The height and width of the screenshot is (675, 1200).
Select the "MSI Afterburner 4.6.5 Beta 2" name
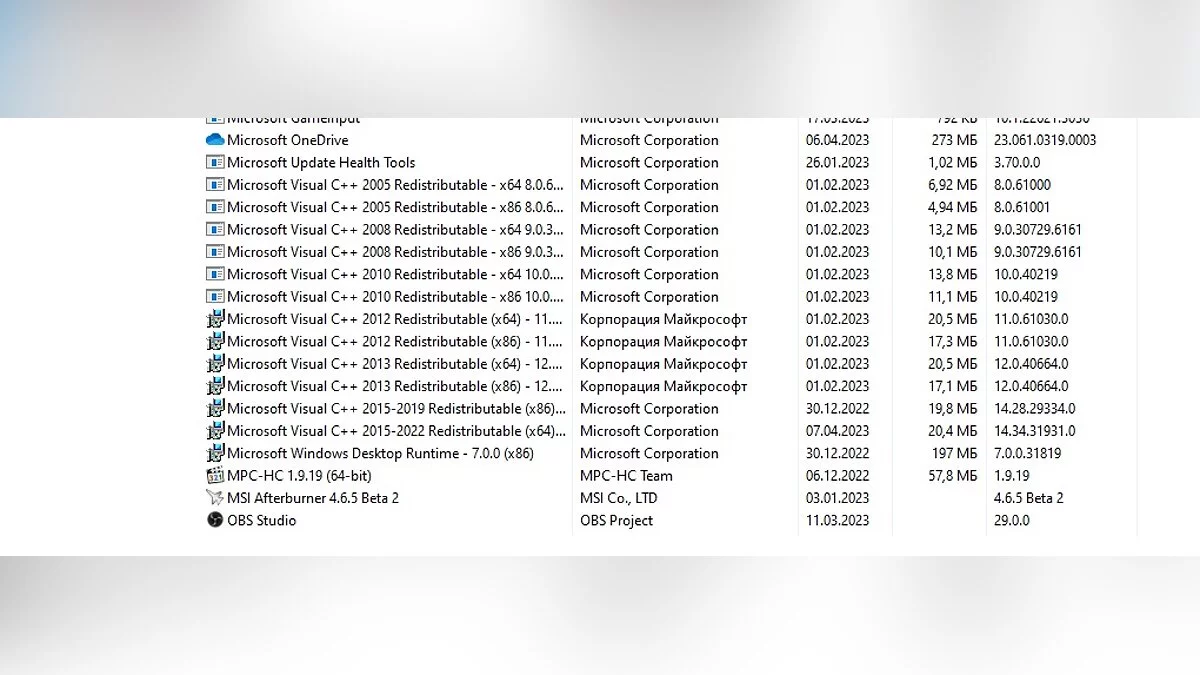313,498
